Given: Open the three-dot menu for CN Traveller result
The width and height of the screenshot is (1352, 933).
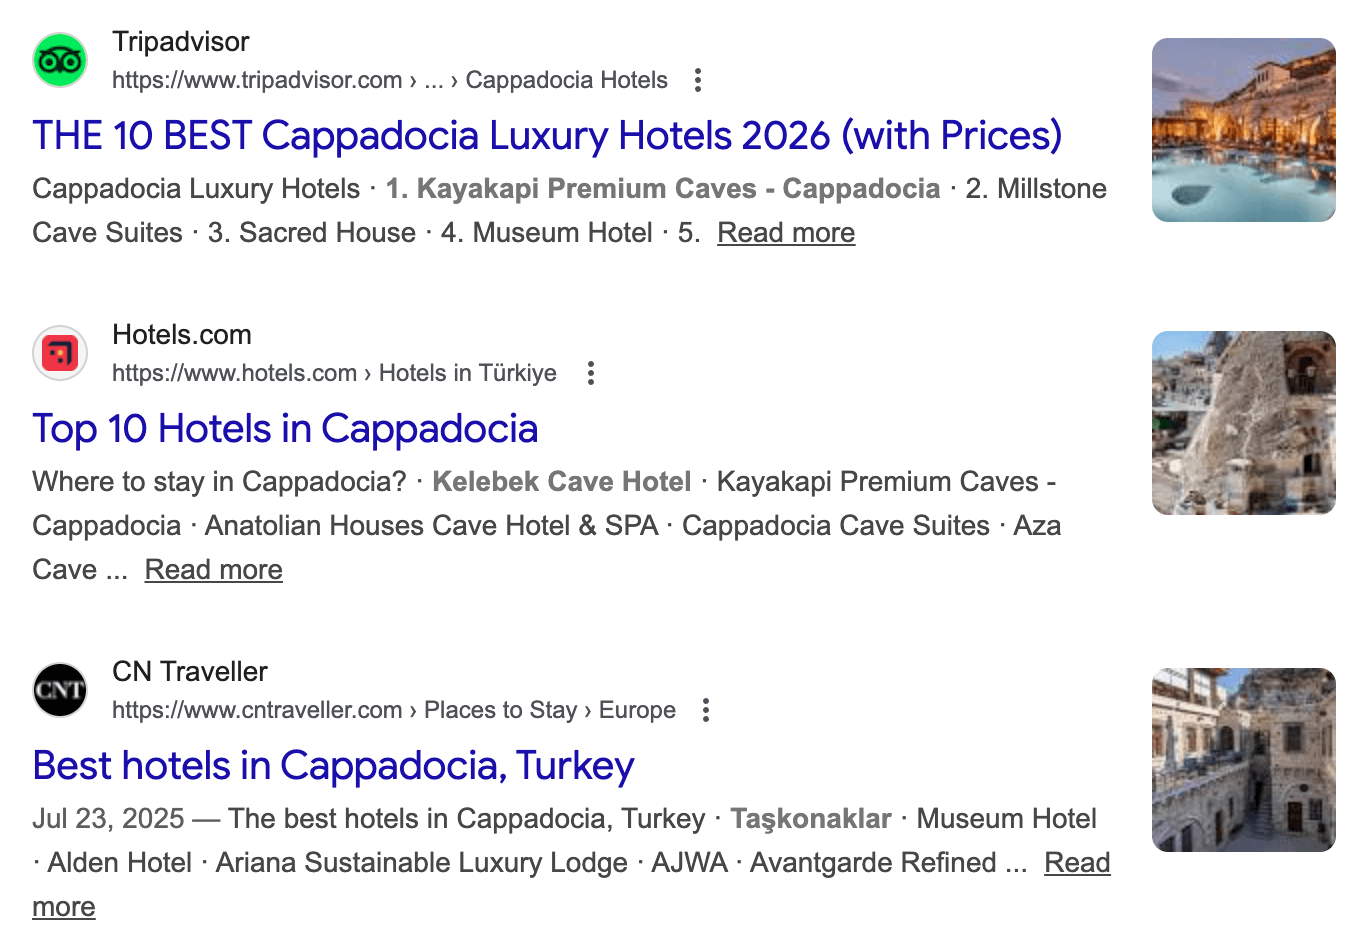Looking at the screenshot, I should pyautogui.click(x=706, y=710).
